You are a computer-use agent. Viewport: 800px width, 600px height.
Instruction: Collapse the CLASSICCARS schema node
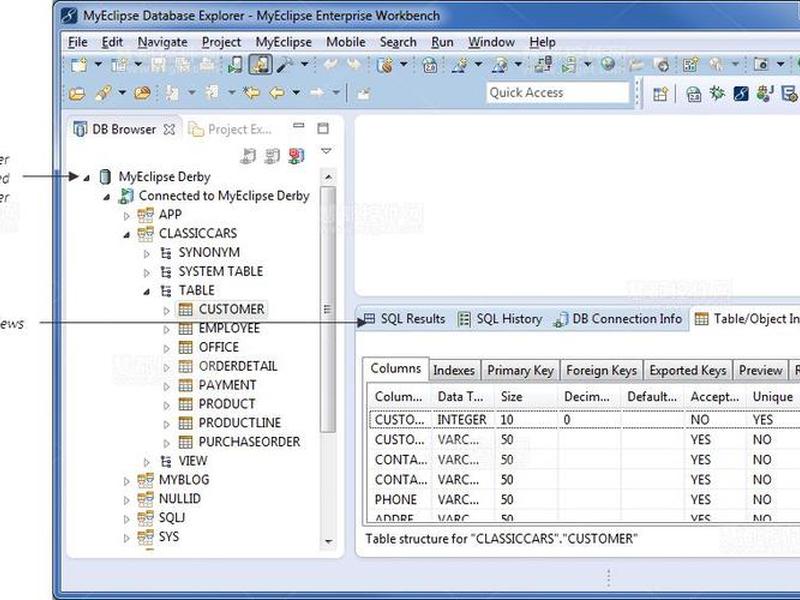127,235
